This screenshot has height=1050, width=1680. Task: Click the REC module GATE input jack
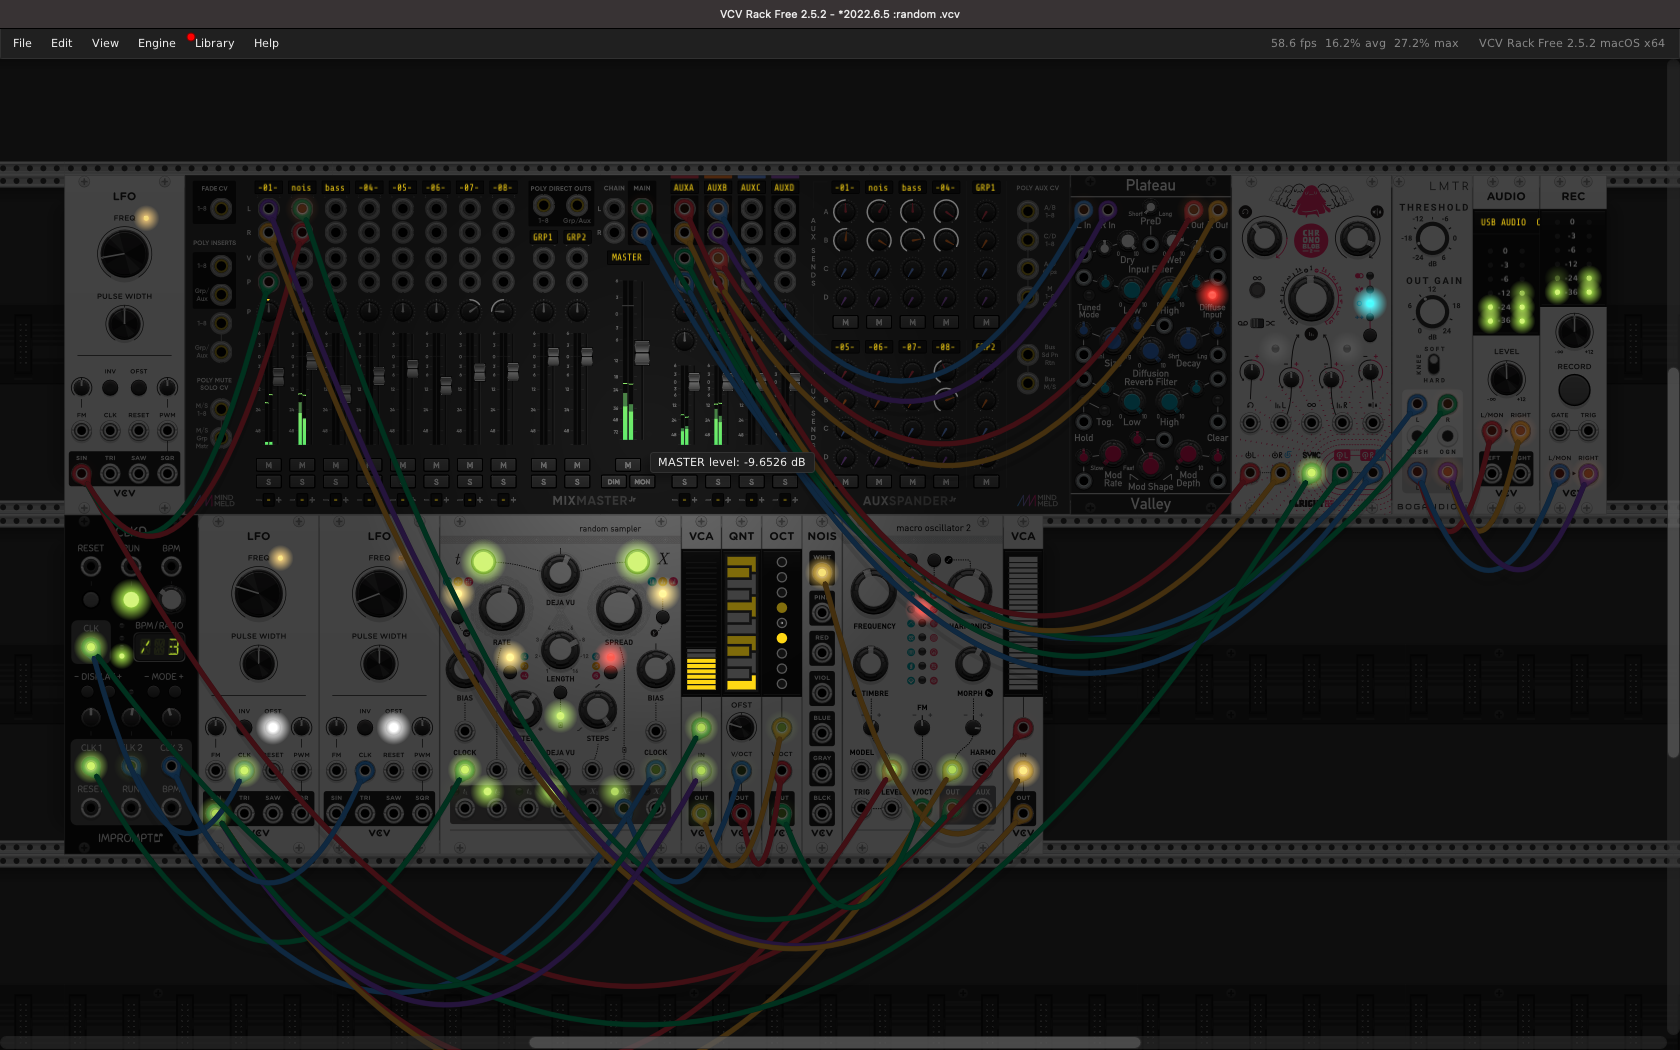tap(1560, 431)
